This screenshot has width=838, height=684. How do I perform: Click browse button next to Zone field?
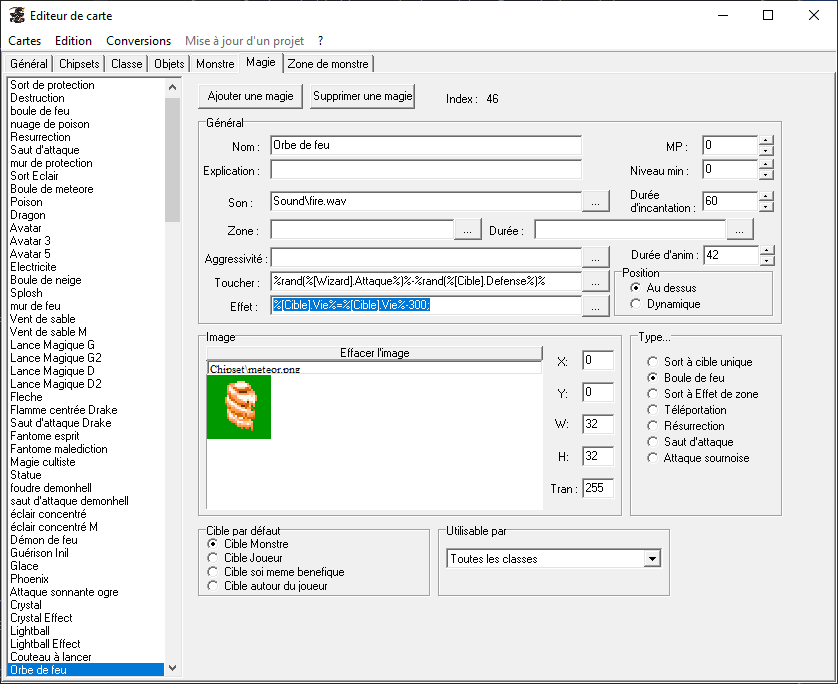[x=467, y=231]
